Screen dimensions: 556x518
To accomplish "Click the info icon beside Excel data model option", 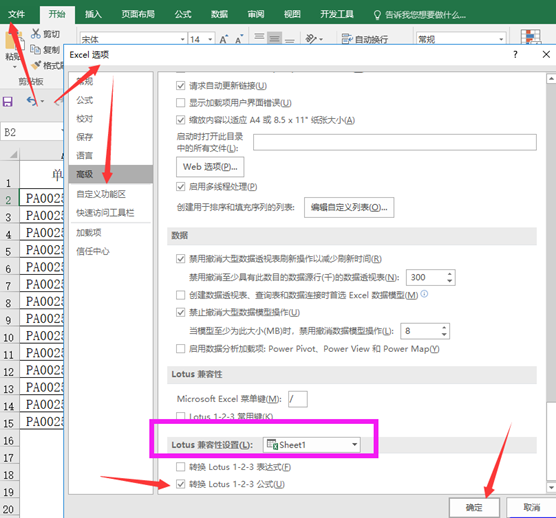I will 424,294.
